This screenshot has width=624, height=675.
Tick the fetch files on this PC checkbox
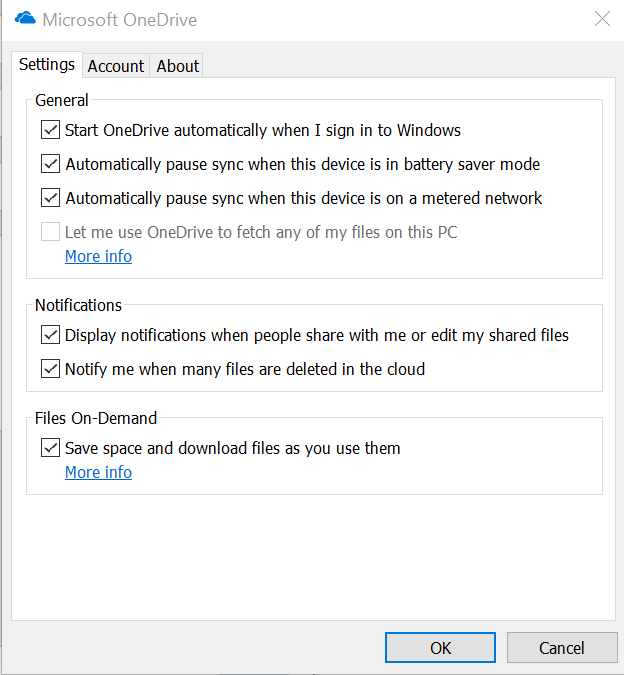point(50,232)
